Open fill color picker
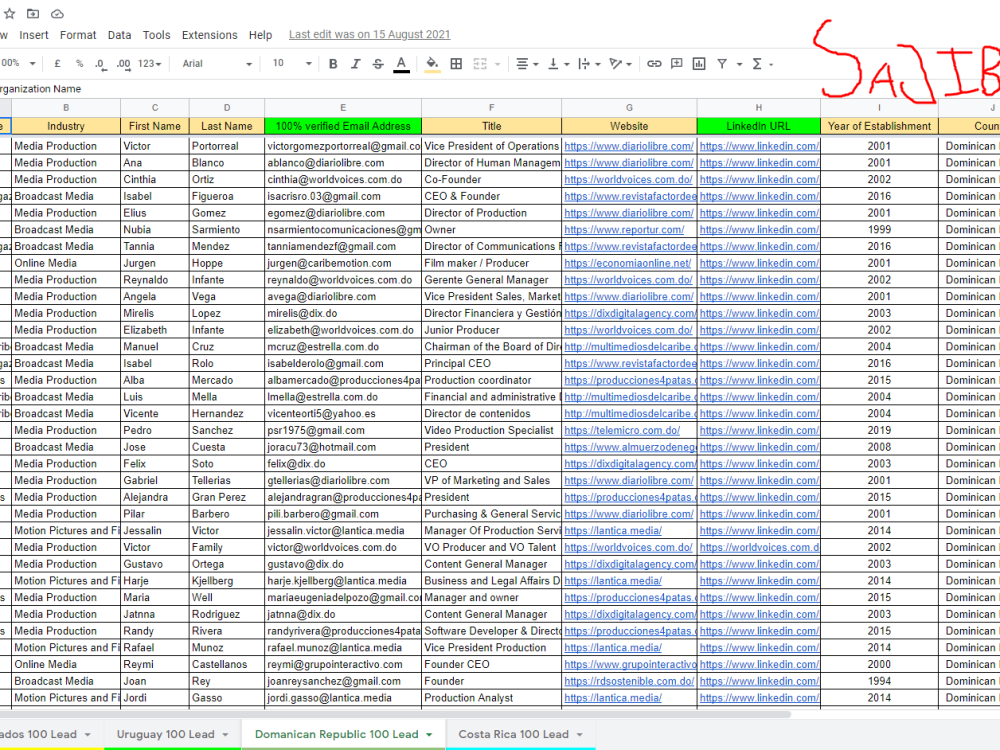Viewport: 1000px width, 750px height. click(432, 64)
